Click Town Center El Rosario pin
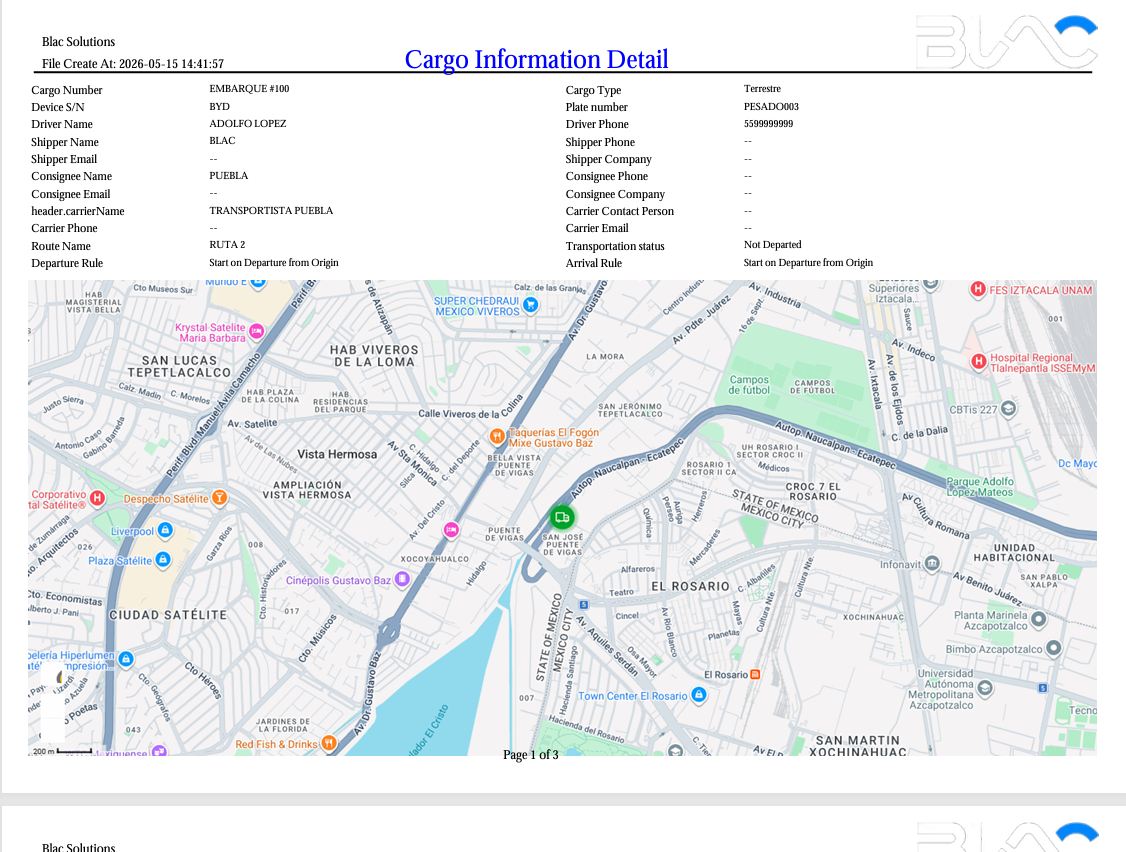 (x=699, y=695)
